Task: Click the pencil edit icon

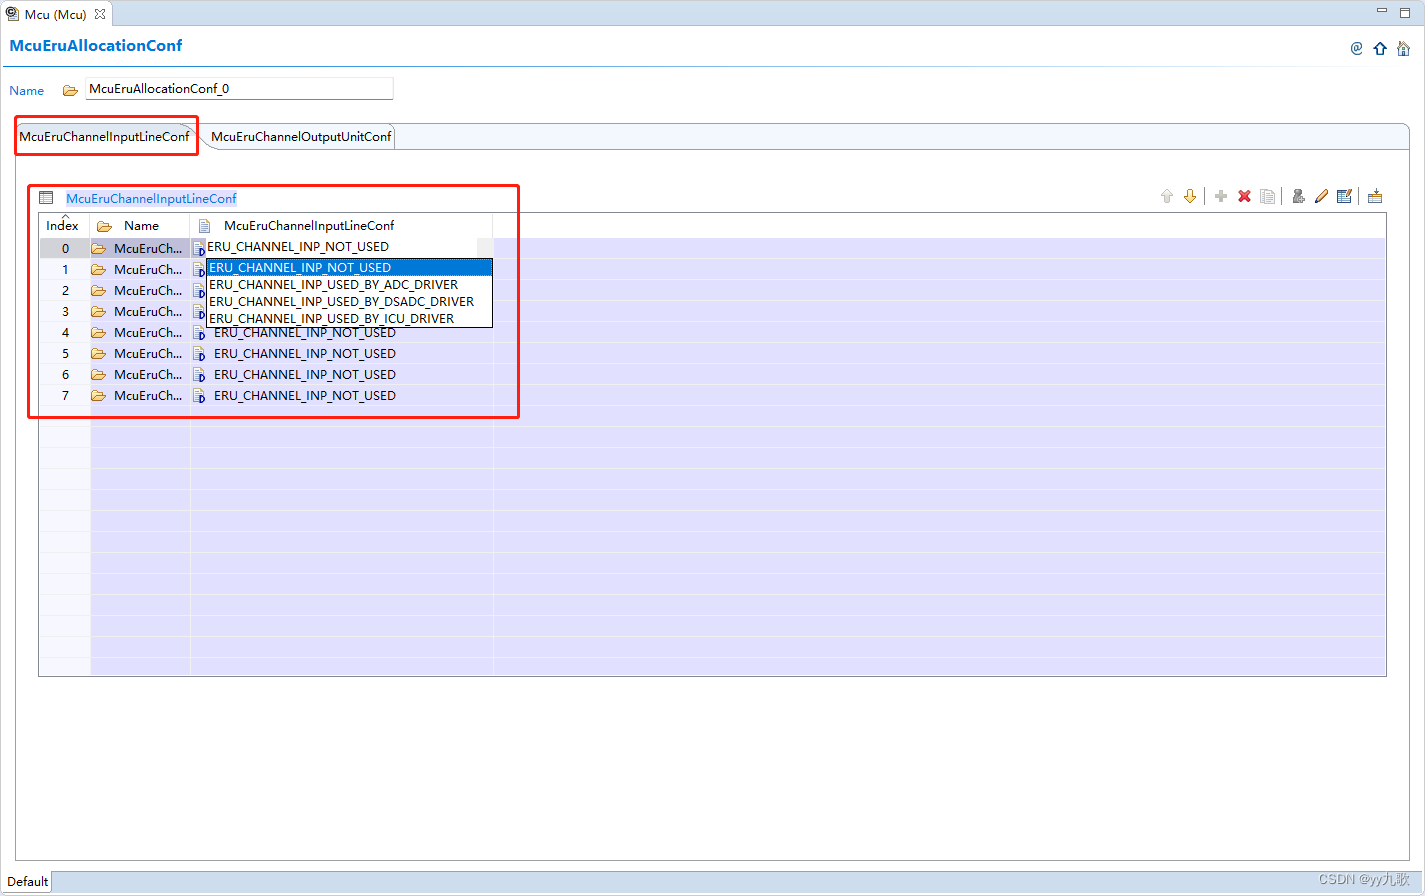Action: pos(1321,196)
